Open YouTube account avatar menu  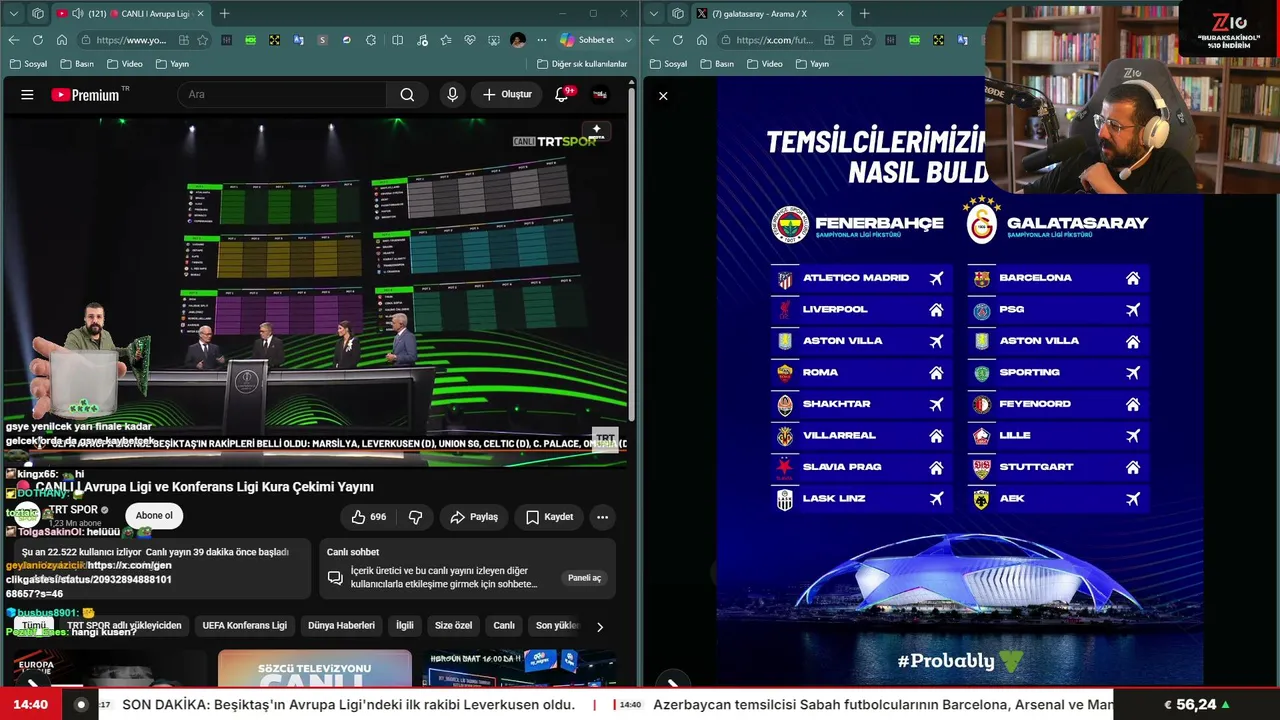coord(600,95)
